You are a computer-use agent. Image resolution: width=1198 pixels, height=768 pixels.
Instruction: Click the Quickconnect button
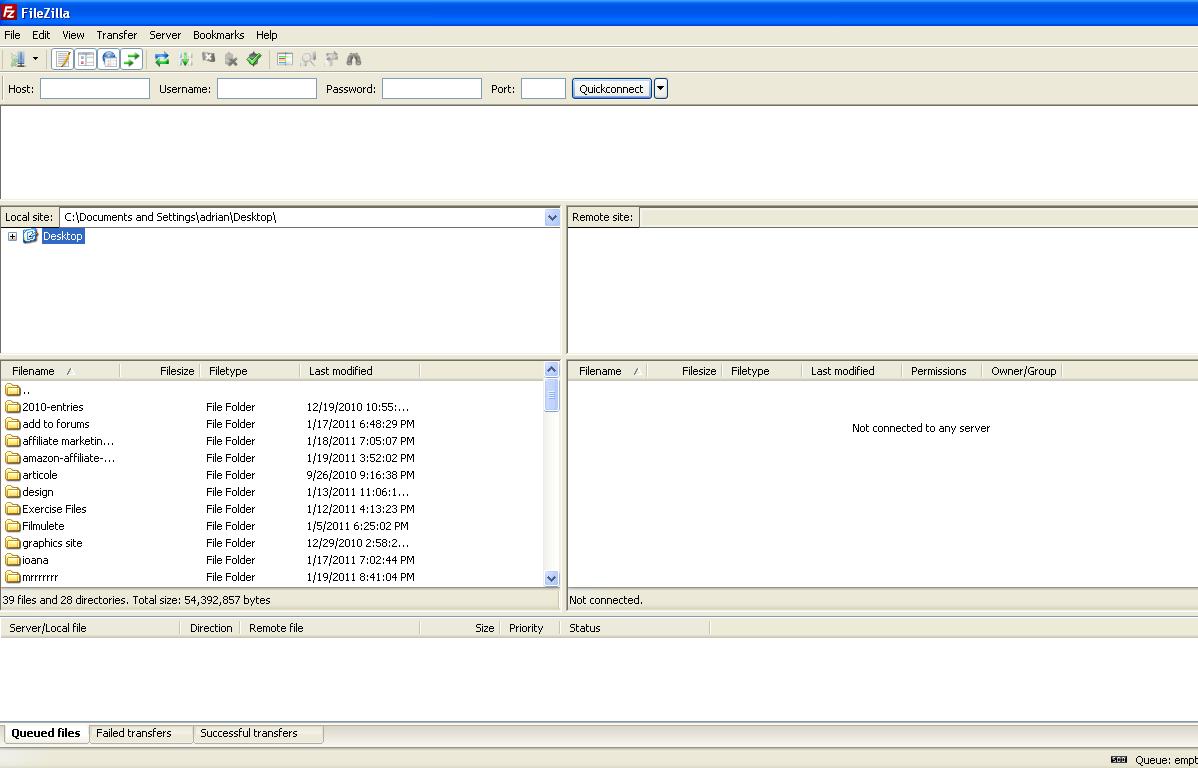click(x=611, y=89)
